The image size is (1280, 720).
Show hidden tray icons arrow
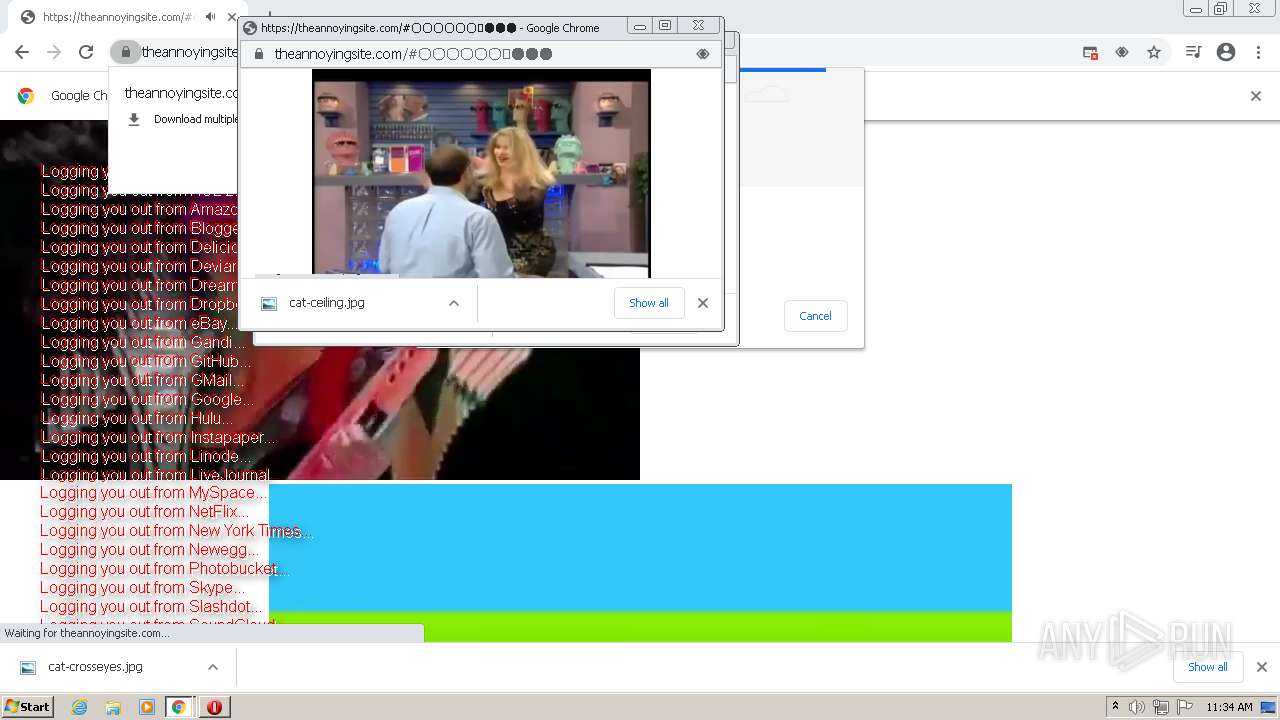[x=1115, y=707]
